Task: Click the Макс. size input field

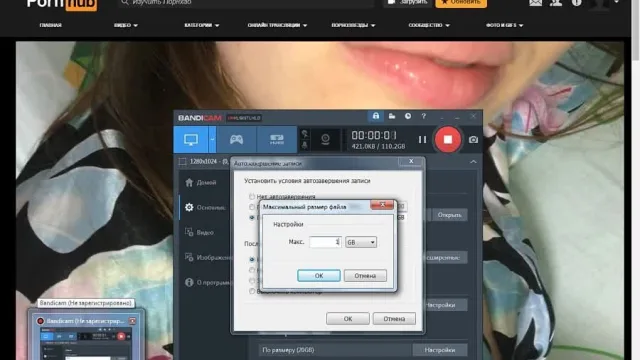Action: click(x=325, y=242)
